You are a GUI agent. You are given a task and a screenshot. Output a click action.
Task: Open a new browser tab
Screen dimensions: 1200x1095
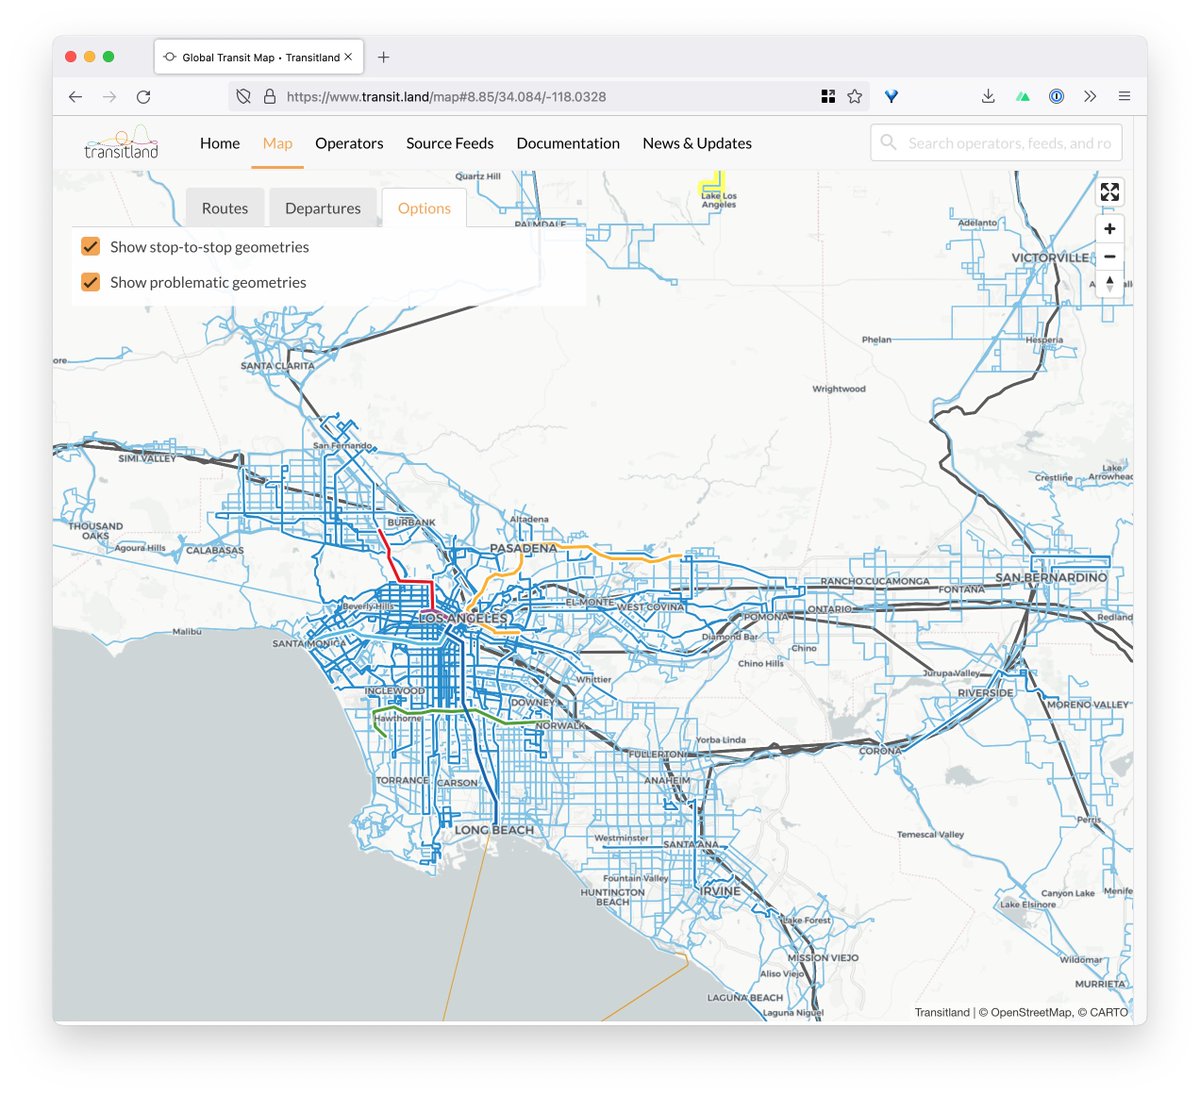click(x=384, y=57)
